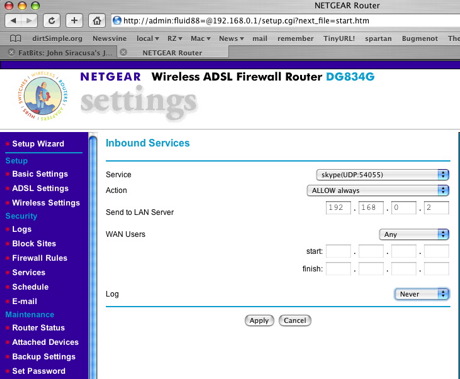The height and width of the screenshot is (379, 460).
Task: Close the NETGEAR Router tab with its X icon
Action: (123, 52)
